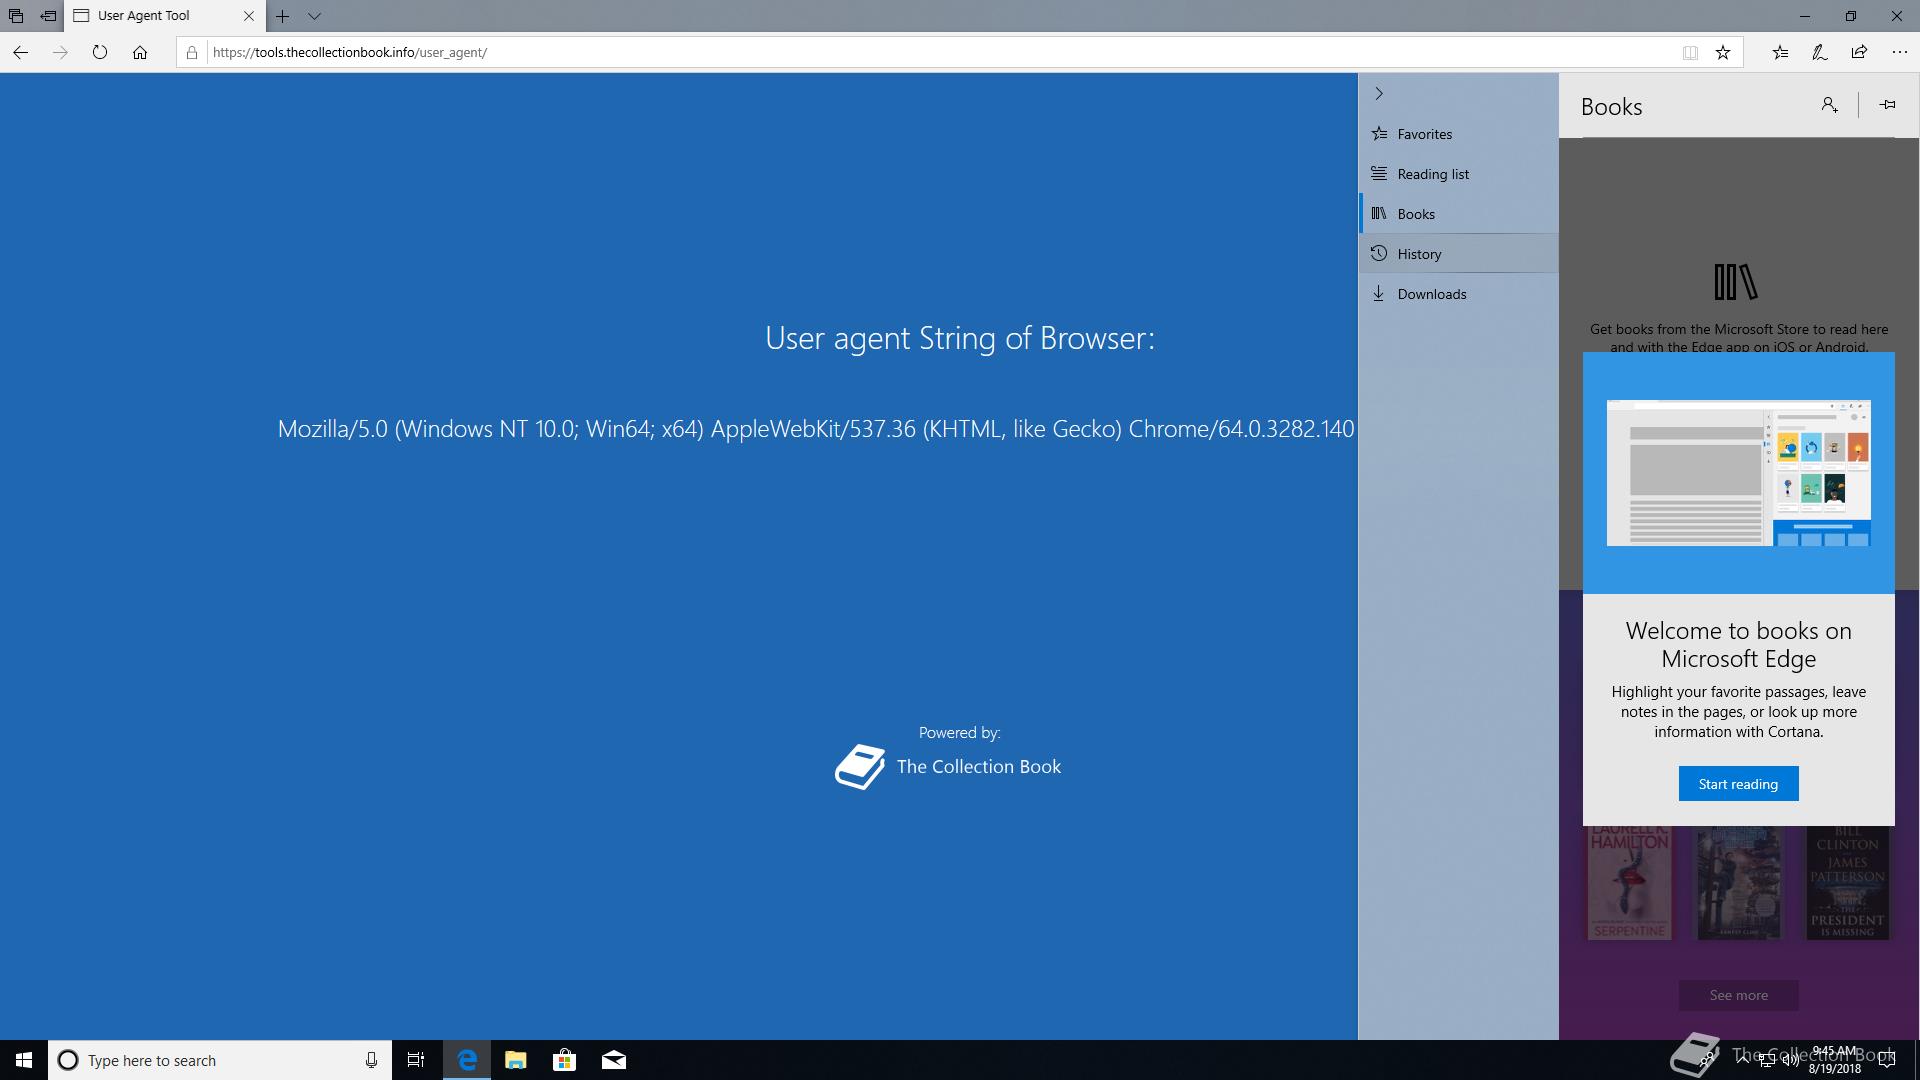Open Settings and more ellipsis menu
Viewport: 1920px width, 1080px height.
[1899, 52]
